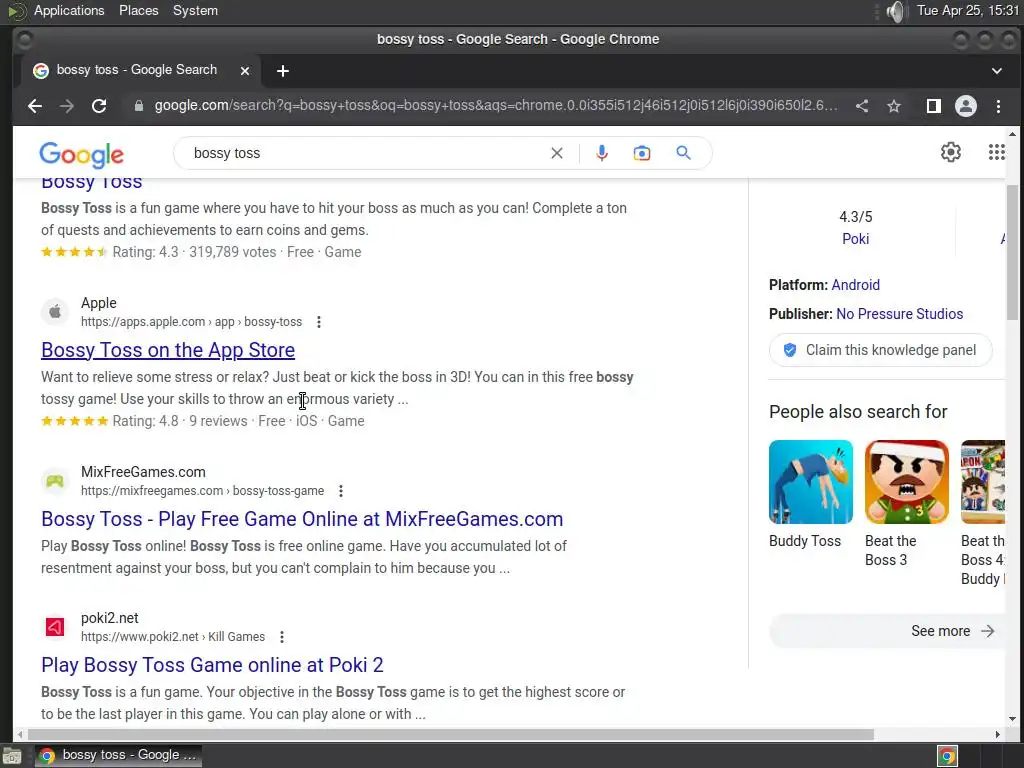
Task: Go back to previous page
Action: point(35,106)
